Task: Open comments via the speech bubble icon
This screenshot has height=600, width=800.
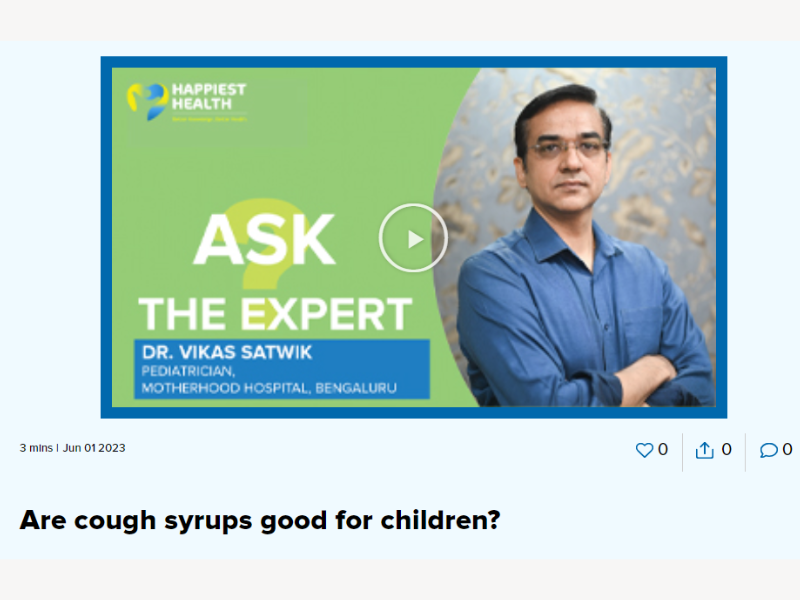Action: [x=768, y=449]
